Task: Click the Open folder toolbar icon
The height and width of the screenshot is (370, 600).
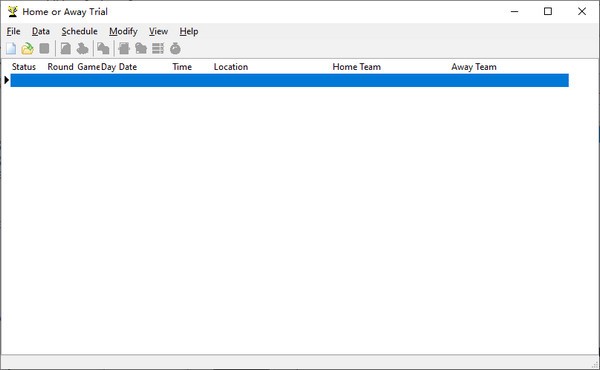Action: click(27, 49)
